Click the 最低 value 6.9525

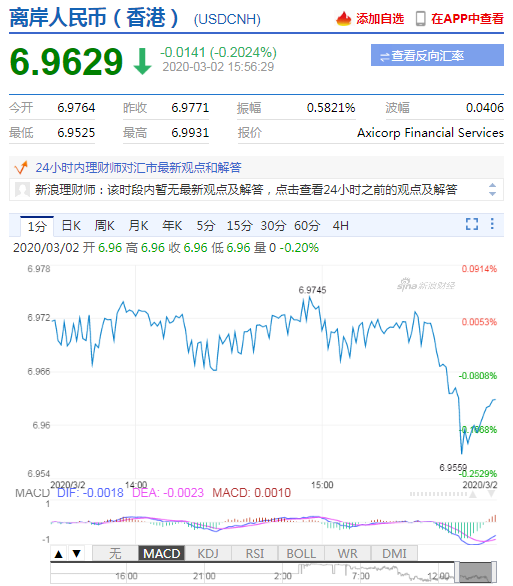pos(76,133)
